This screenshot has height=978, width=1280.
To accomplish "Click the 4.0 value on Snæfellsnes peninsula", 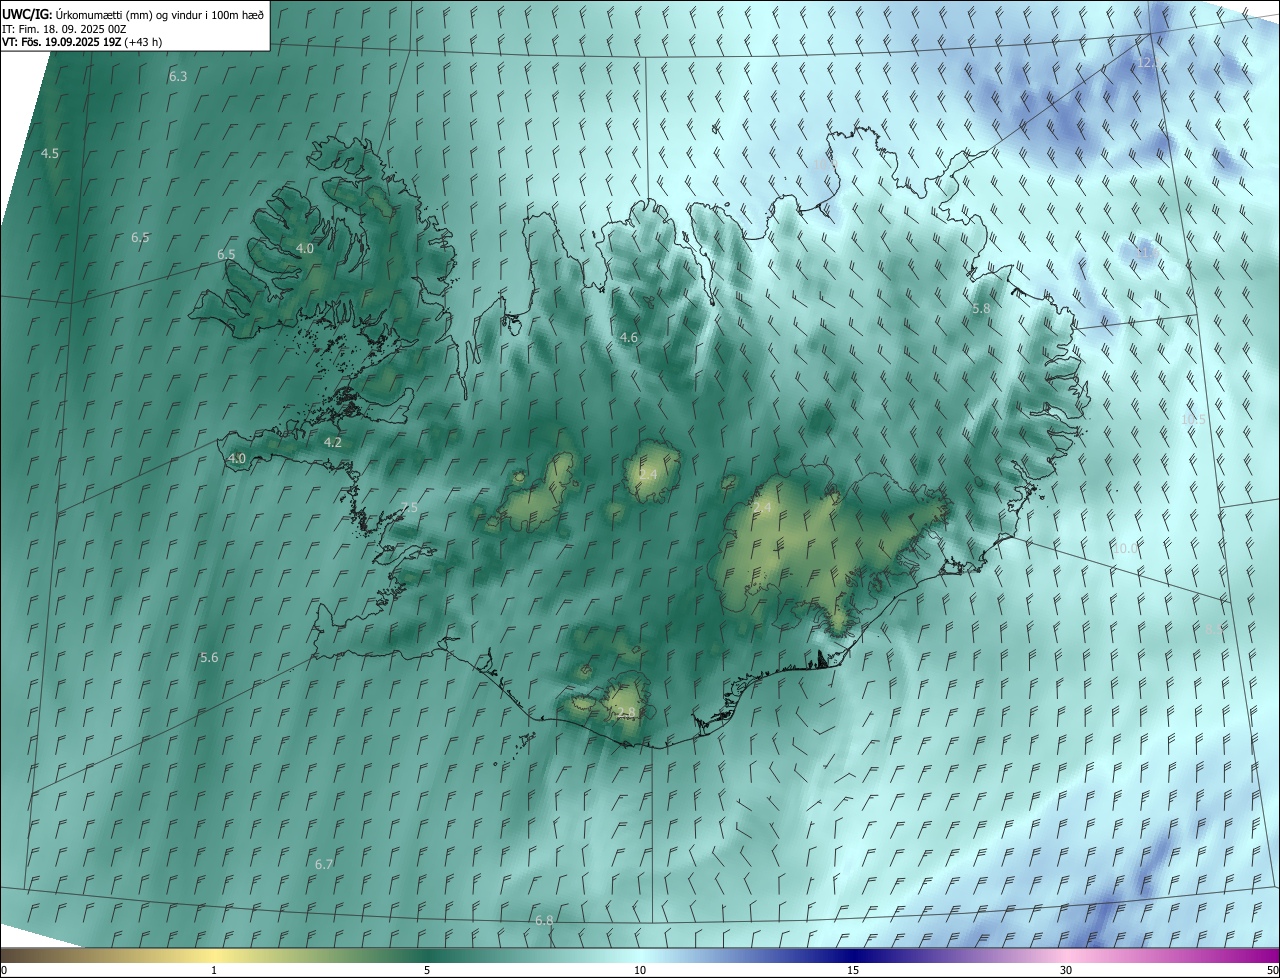I will [237, 458].
